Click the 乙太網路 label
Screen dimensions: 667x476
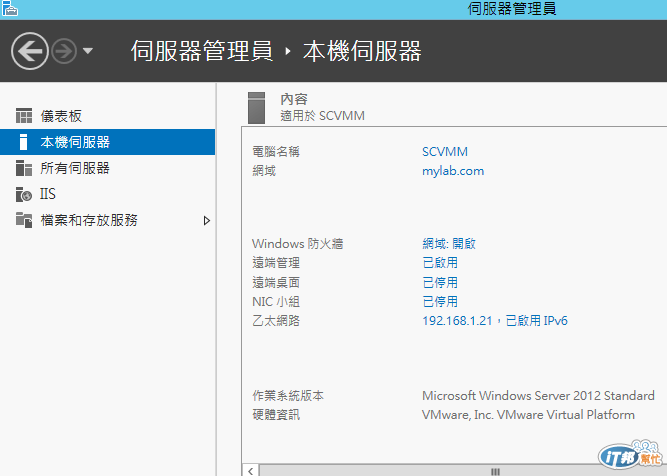point(276,321)
